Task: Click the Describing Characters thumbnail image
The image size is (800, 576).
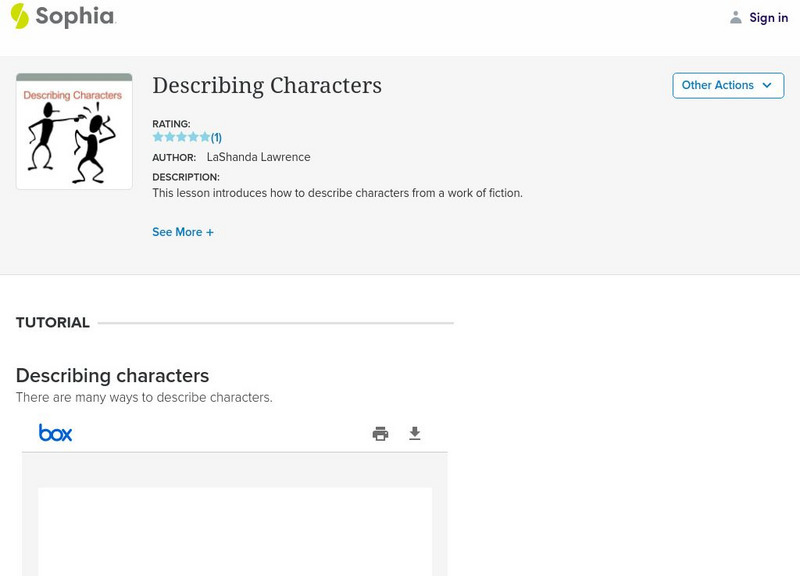Action: tap(74, 131)
